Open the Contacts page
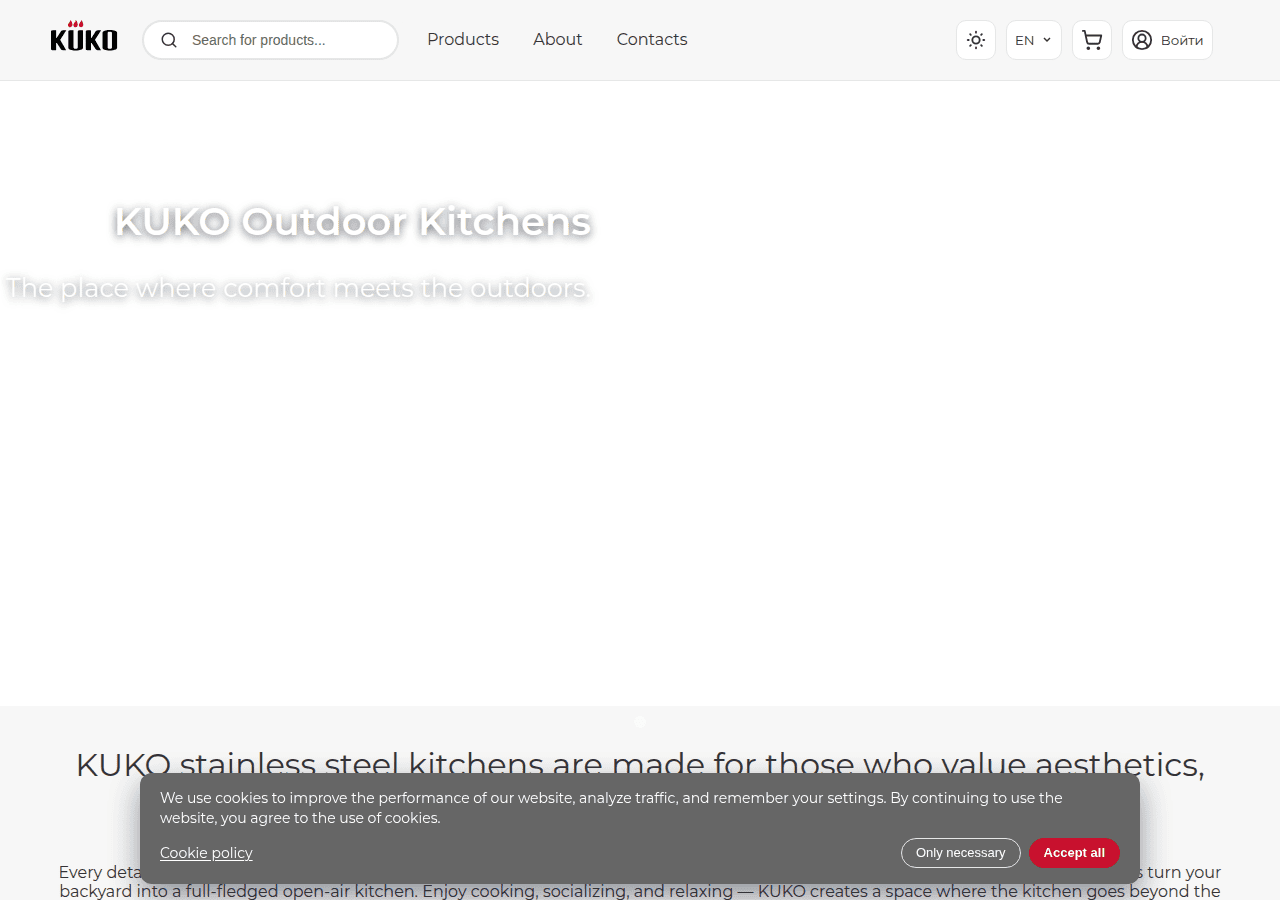Viewport: 1280px width, 900px height. (652, 40)
